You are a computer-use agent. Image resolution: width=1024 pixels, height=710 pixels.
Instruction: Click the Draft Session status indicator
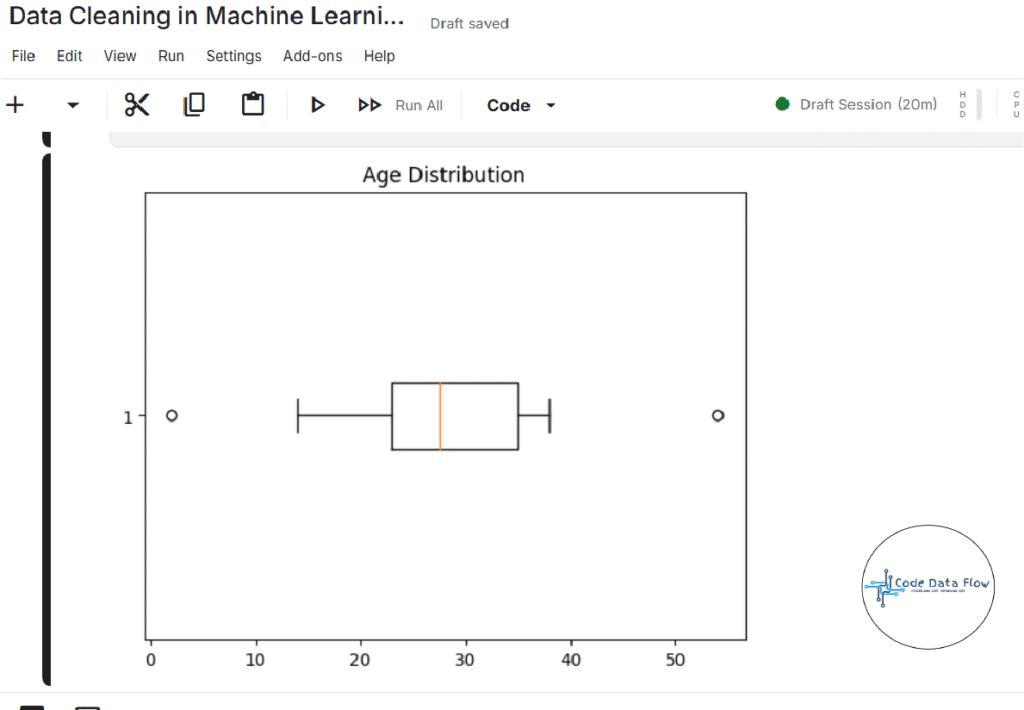coord(857,104)
